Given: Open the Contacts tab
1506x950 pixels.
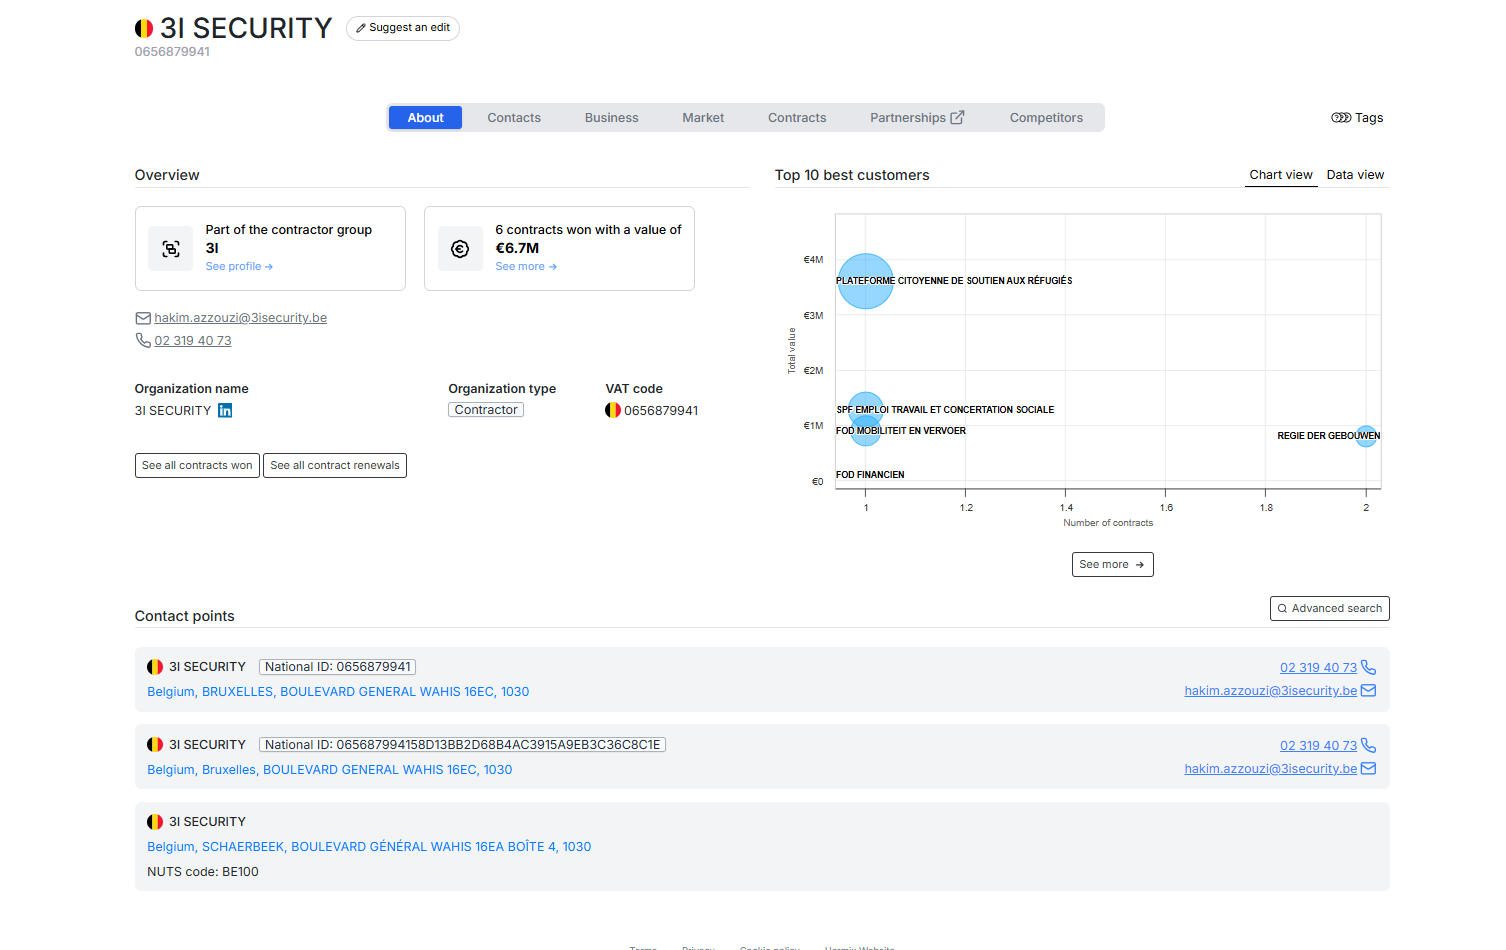Looking at the screenshot, I should tap(514, 118).
